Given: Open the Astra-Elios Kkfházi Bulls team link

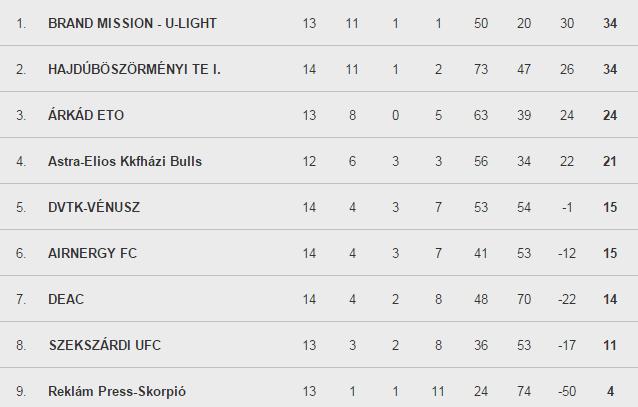Looking at the screenshot, I should [125, 161].
